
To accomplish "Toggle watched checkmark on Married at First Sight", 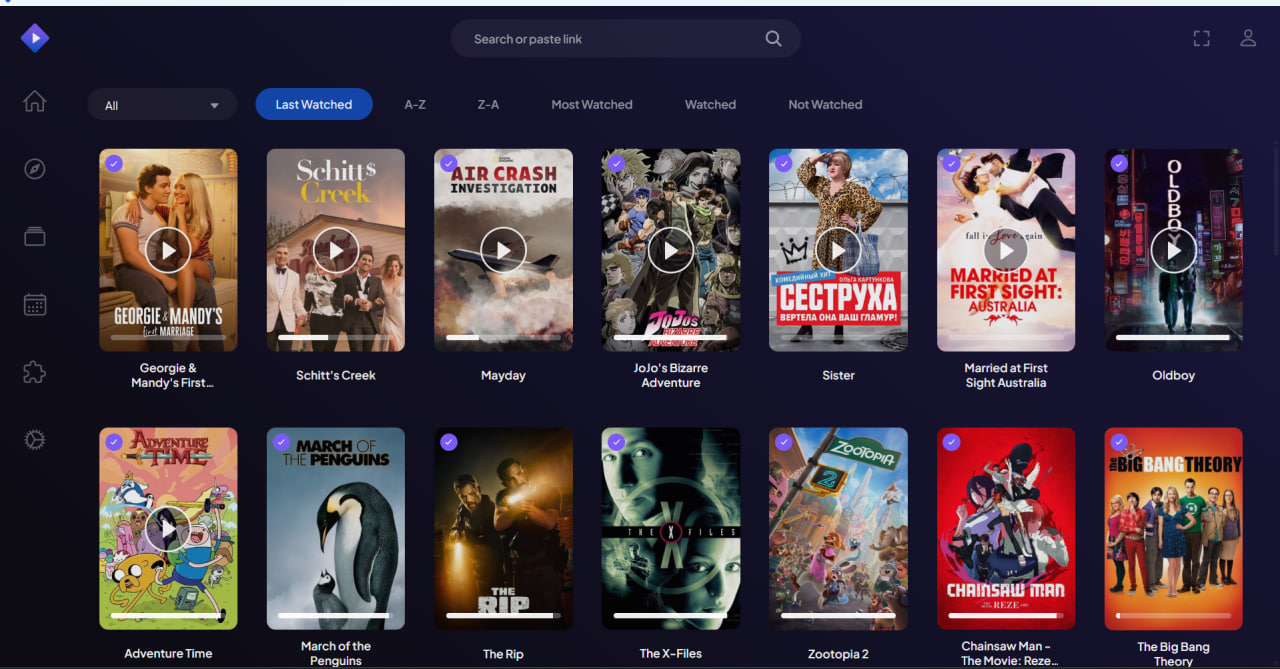I will [x=951, y=163].
